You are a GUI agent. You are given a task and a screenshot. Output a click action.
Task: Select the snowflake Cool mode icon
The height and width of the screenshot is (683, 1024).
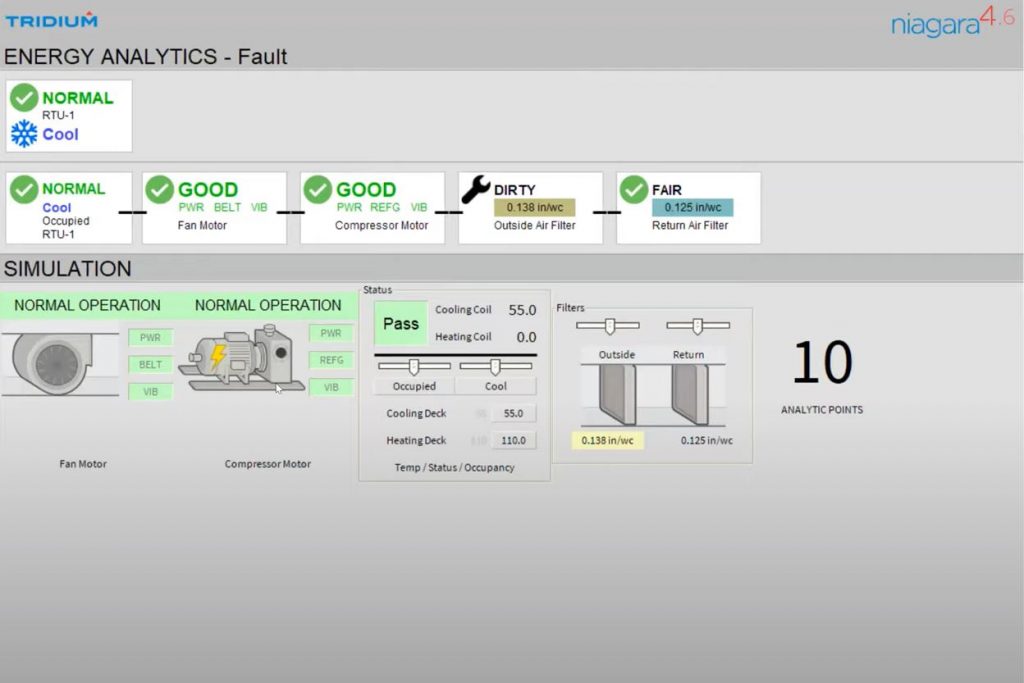(23, 132)
